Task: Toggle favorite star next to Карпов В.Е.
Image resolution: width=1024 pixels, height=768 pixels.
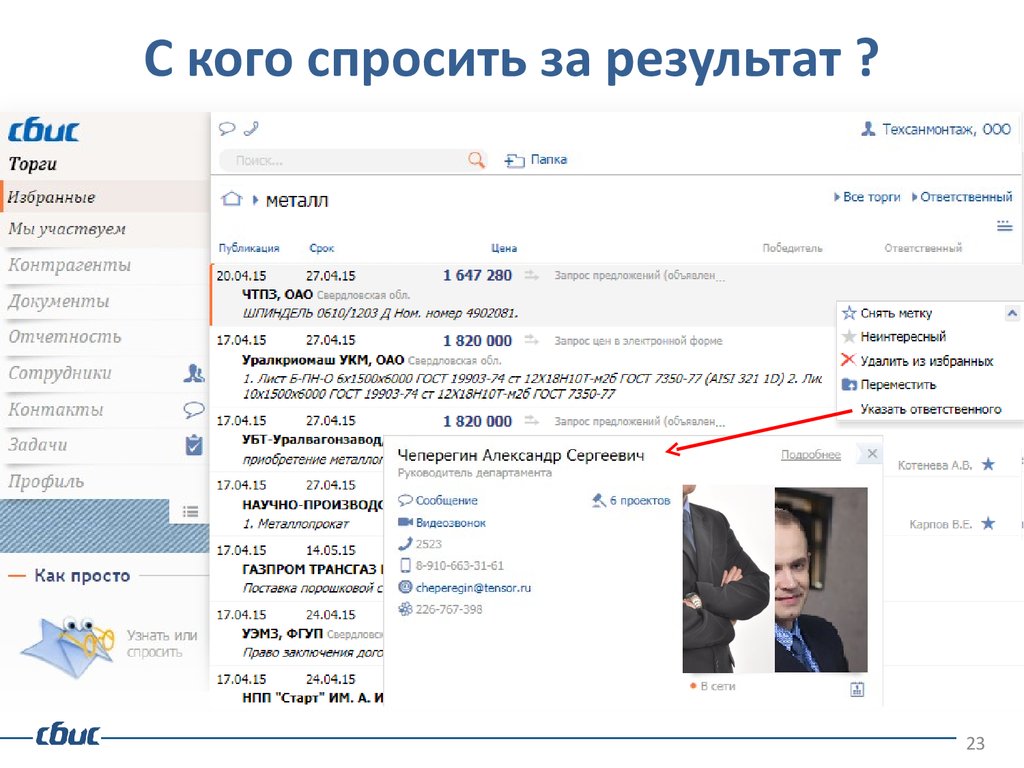Action: pos(988,523)
